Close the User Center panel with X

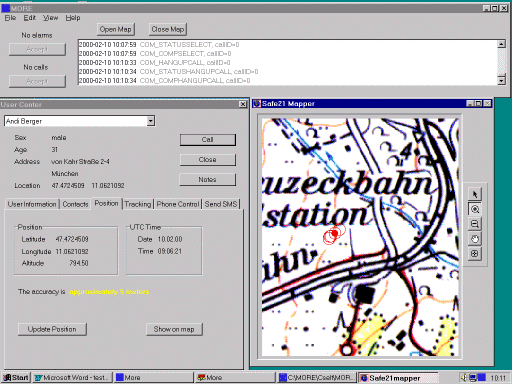pos(243,104)
